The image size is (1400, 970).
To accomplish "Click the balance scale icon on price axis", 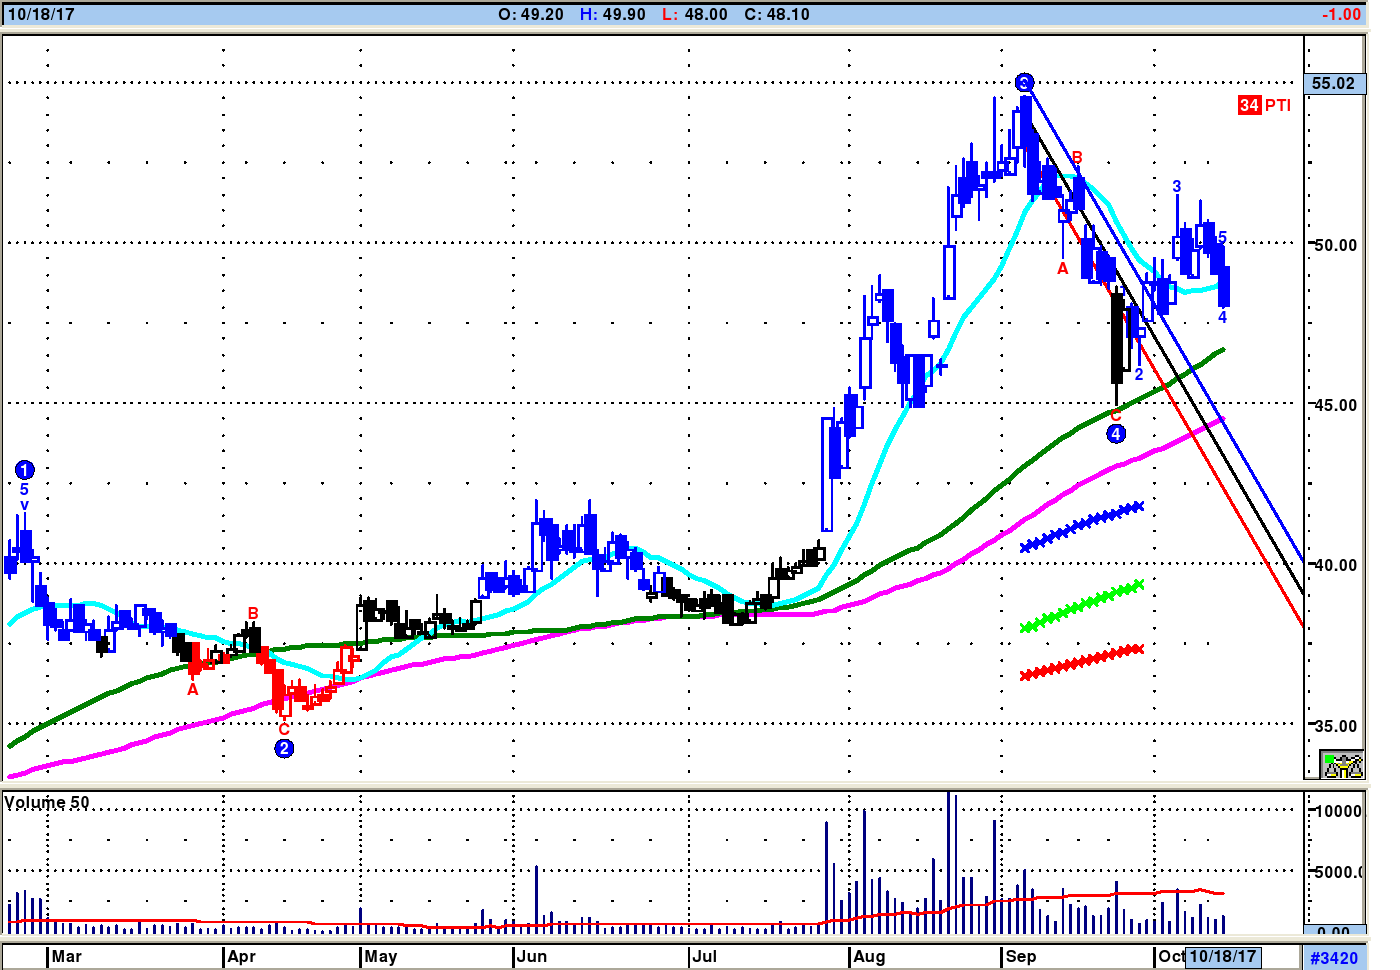I will point(1342,766).
